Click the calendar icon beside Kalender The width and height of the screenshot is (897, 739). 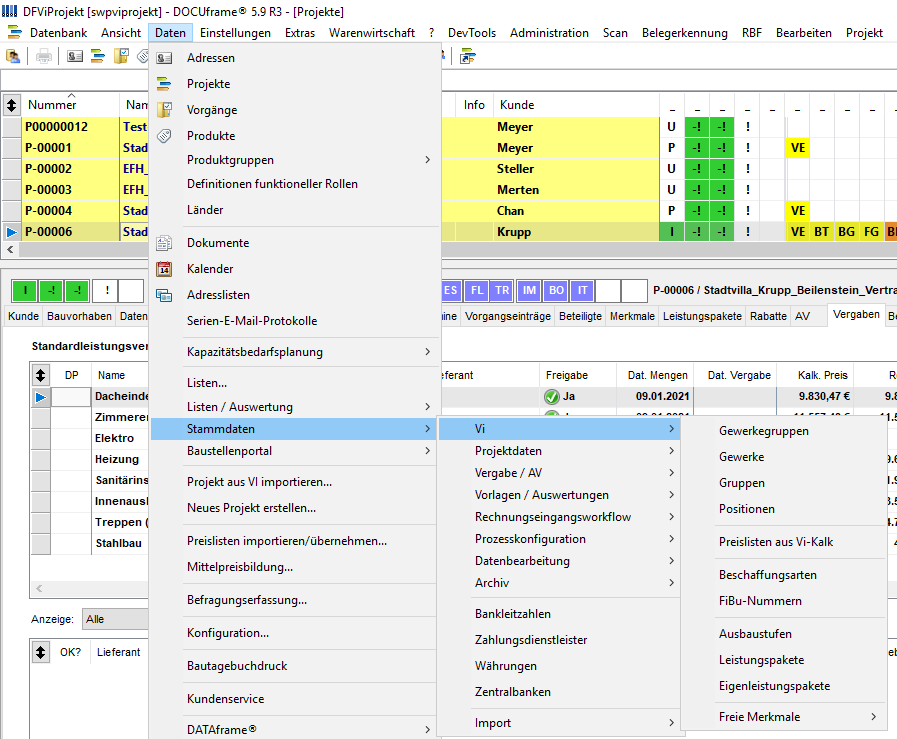point(164,269)
